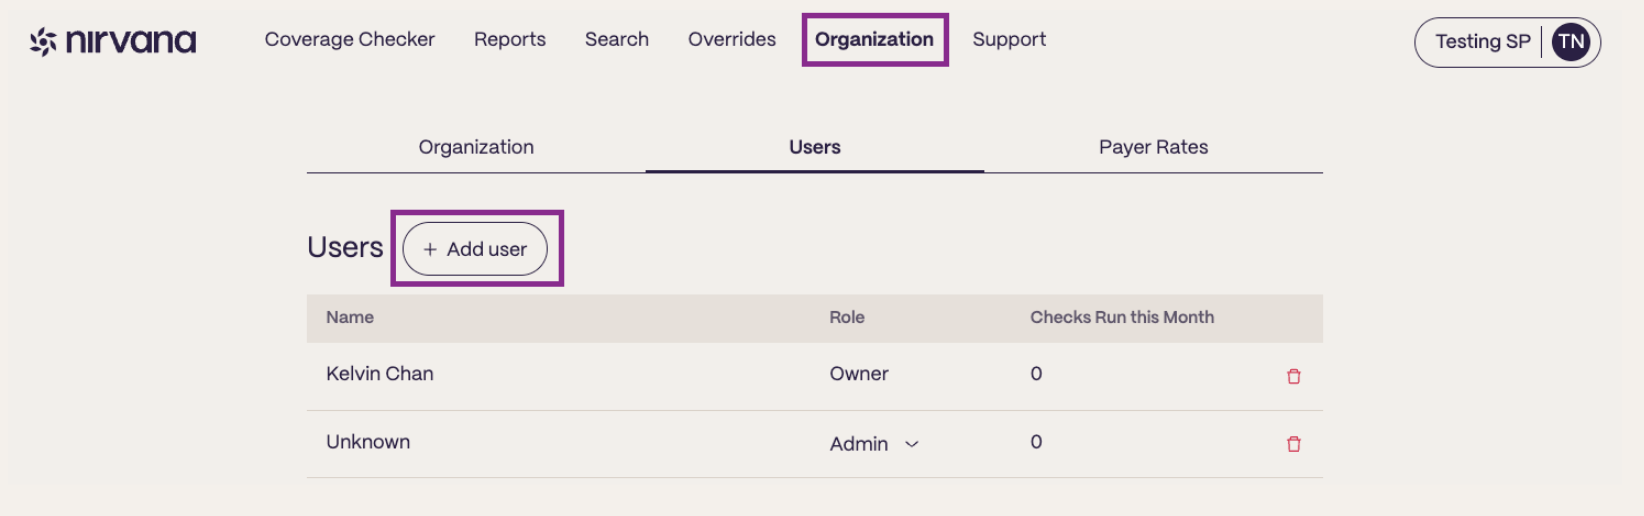Click Kelvin Chan's checks count of 0

1036,373
